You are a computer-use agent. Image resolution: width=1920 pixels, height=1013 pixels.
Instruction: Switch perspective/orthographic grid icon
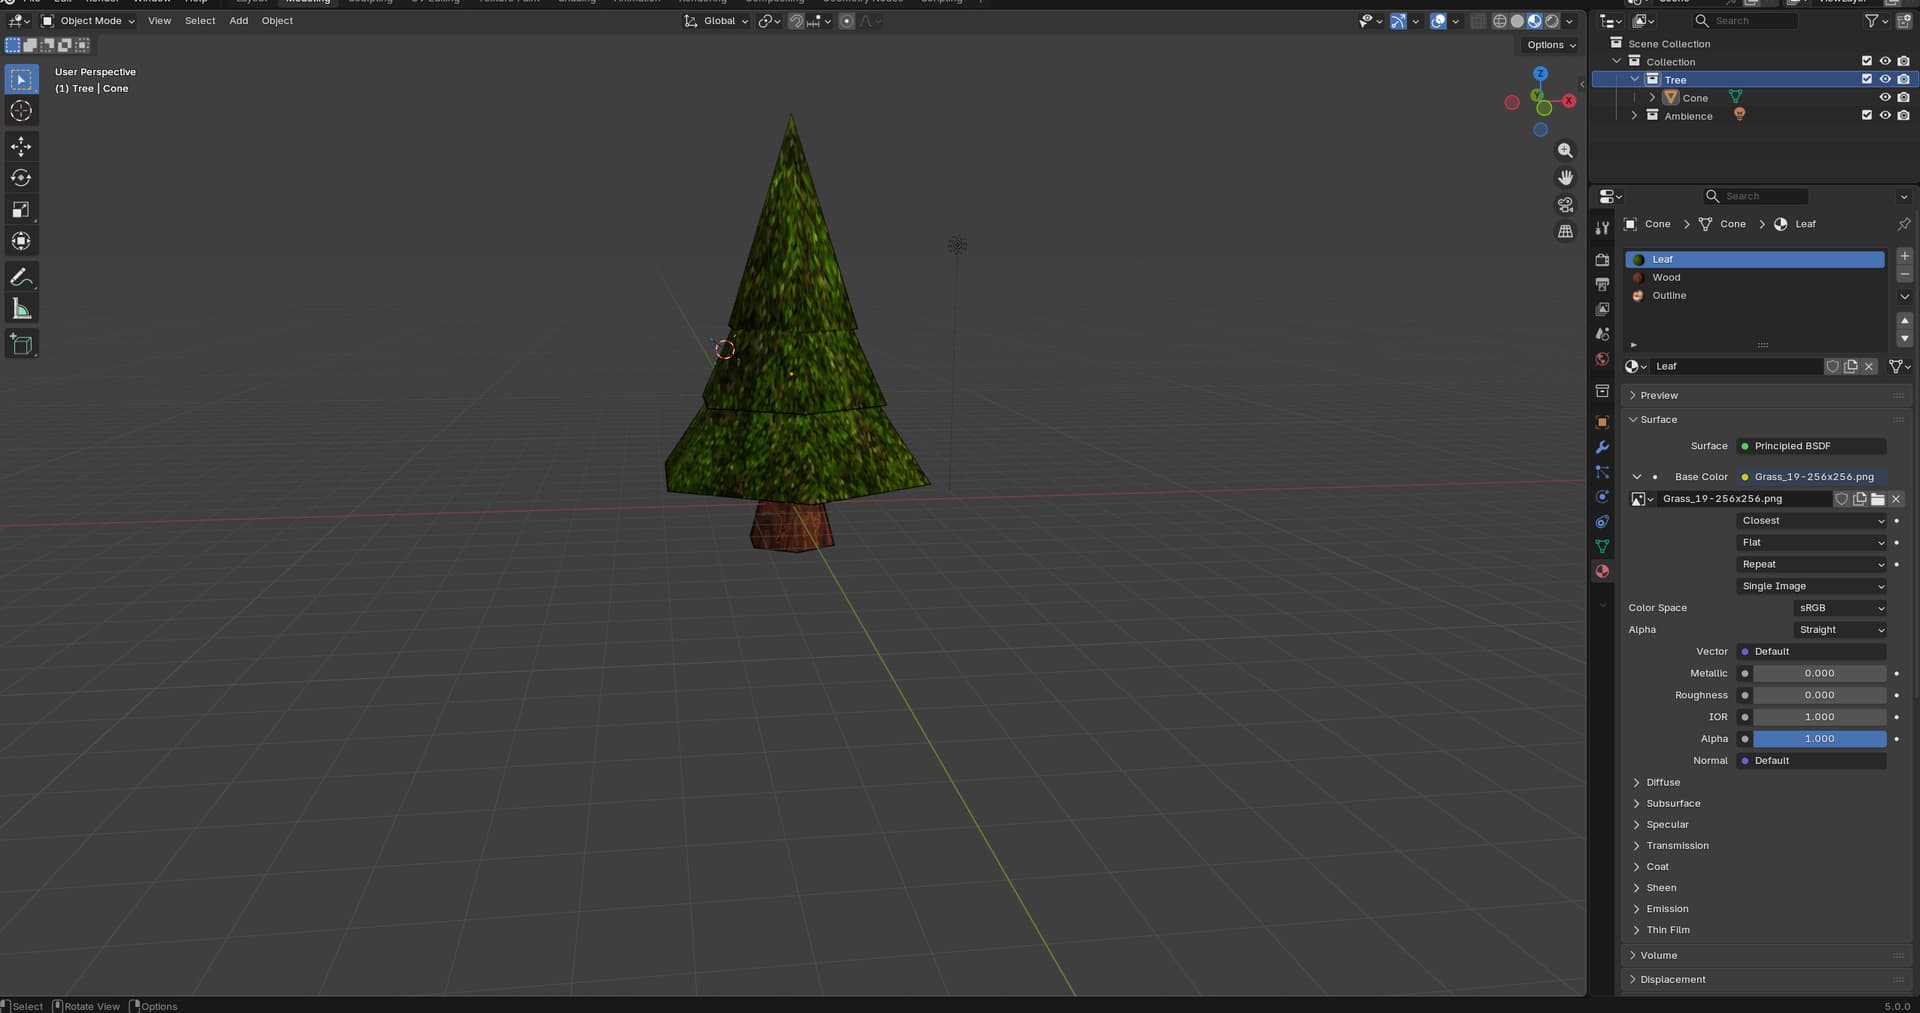(1565, 231)
